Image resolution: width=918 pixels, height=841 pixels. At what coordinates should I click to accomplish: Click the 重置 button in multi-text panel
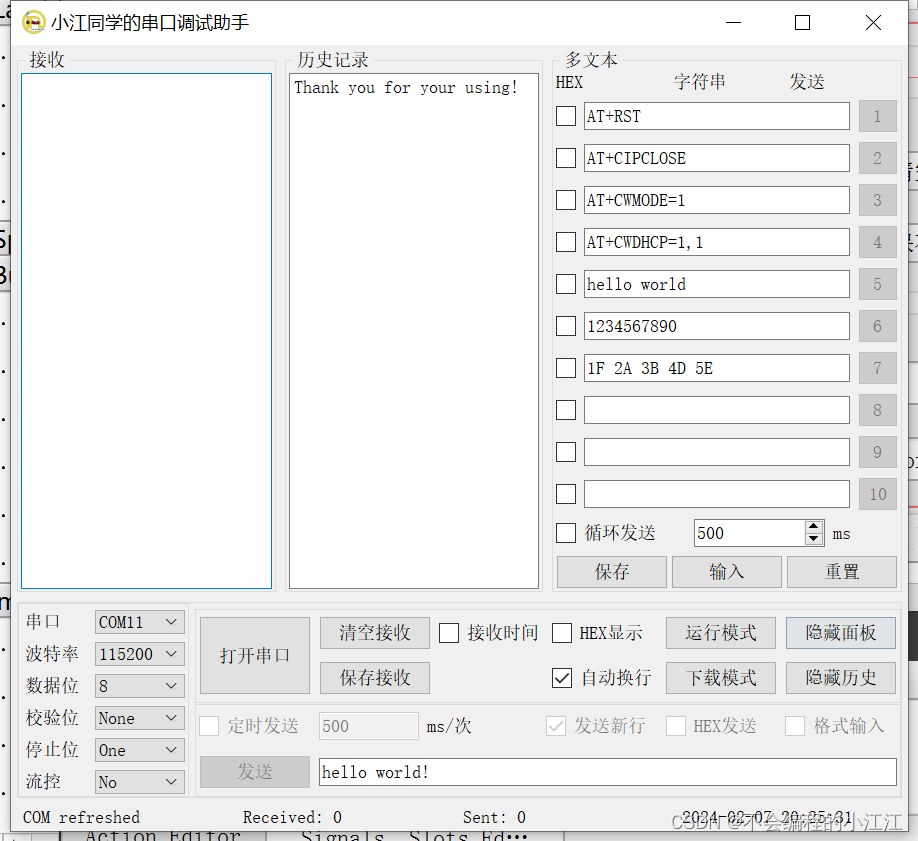coord(842,572)
